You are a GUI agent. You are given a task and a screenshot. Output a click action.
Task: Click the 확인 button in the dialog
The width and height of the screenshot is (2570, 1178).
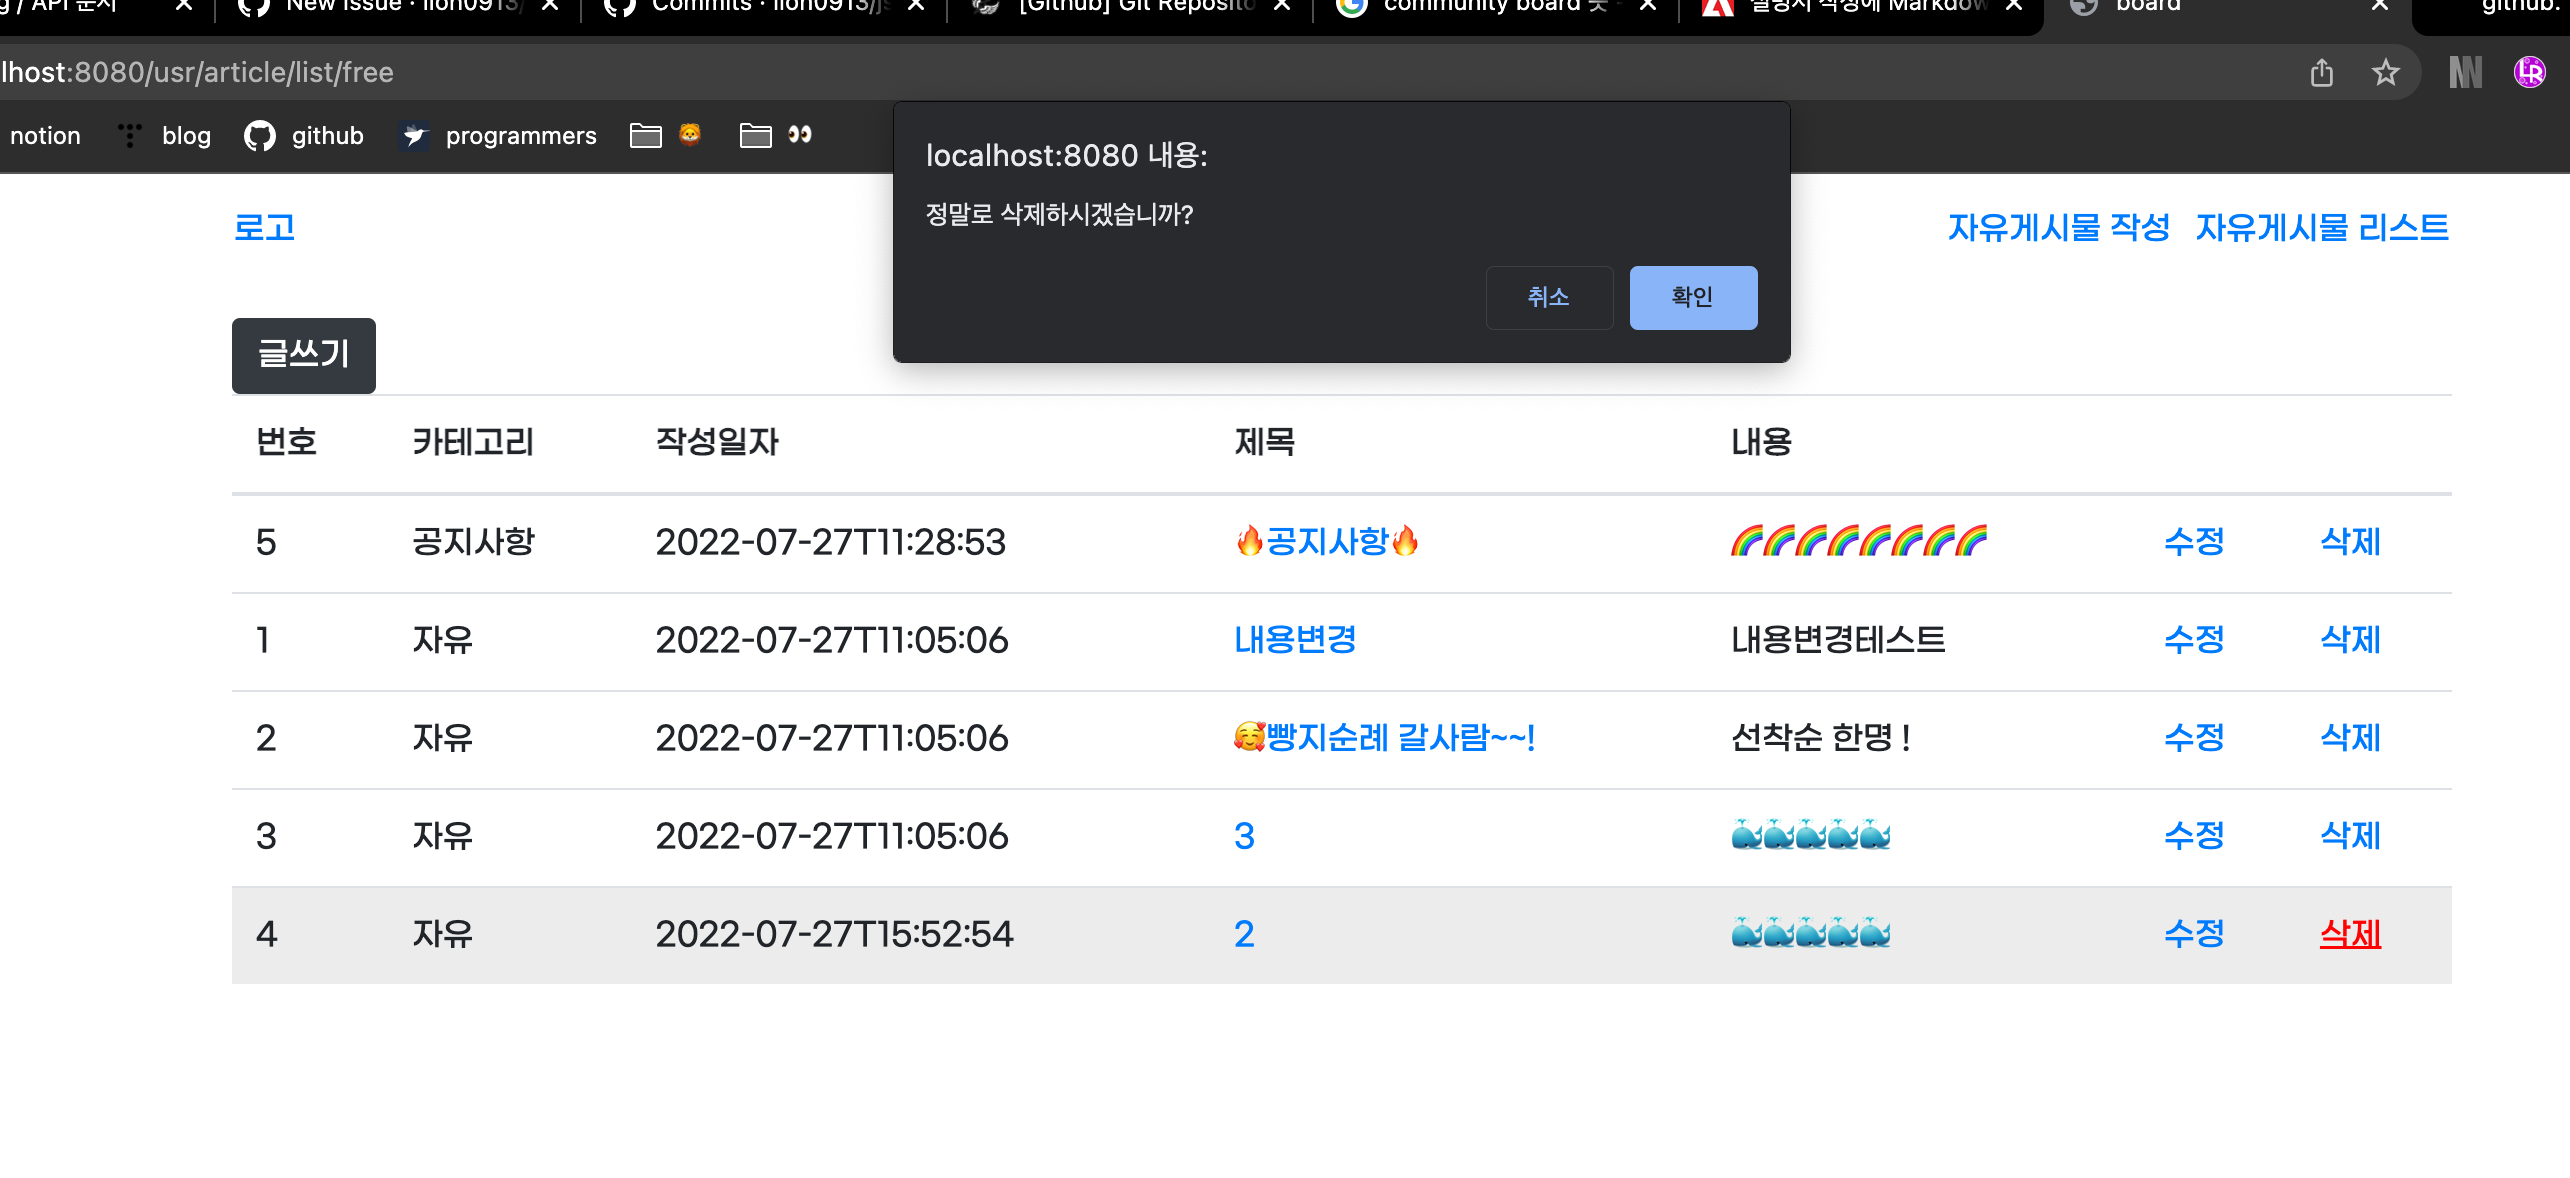pos(1692,297)
